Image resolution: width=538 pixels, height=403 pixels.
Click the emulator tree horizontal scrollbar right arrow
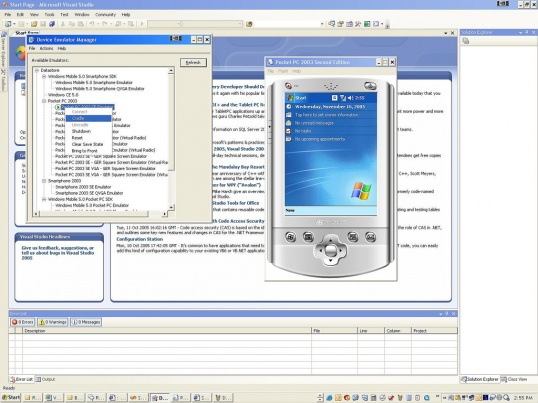[165, 214]
